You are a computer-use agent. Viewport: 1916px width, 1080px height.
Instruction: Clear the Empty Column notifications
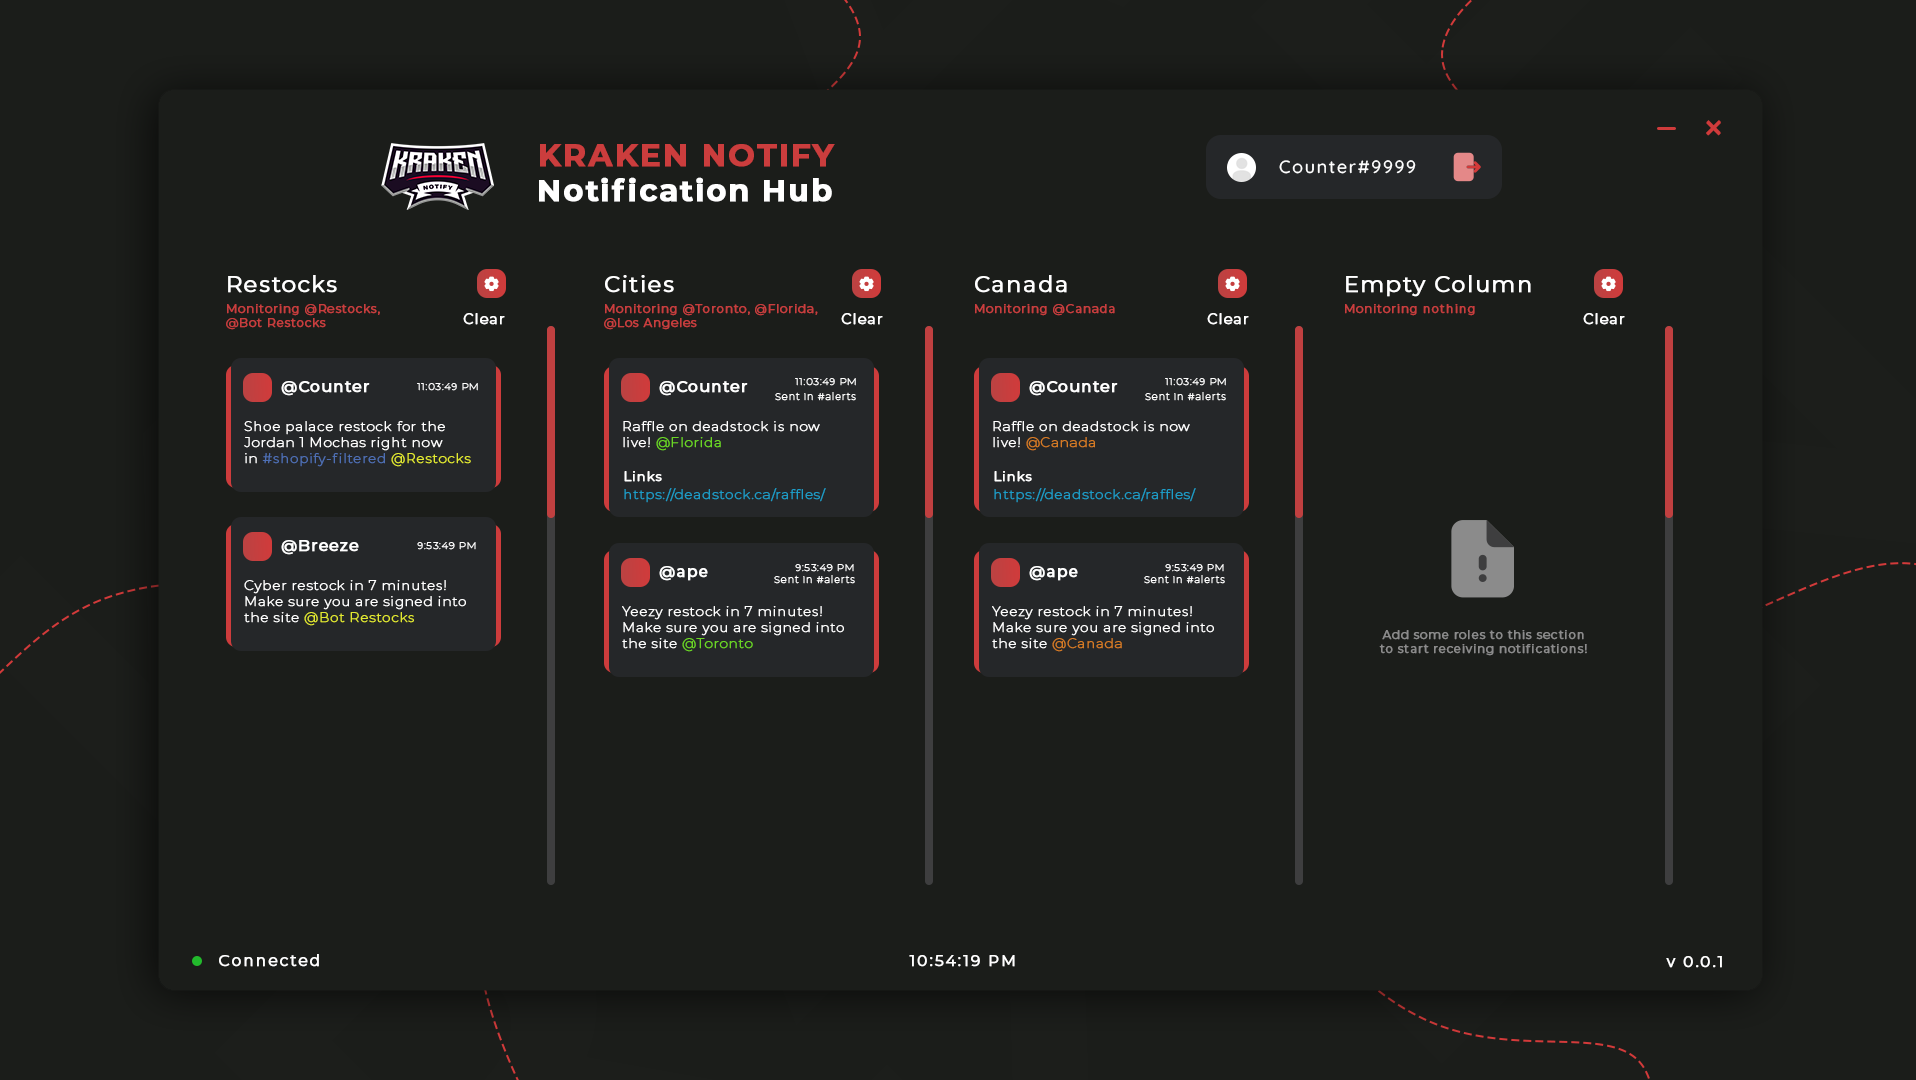point(1604,319)
